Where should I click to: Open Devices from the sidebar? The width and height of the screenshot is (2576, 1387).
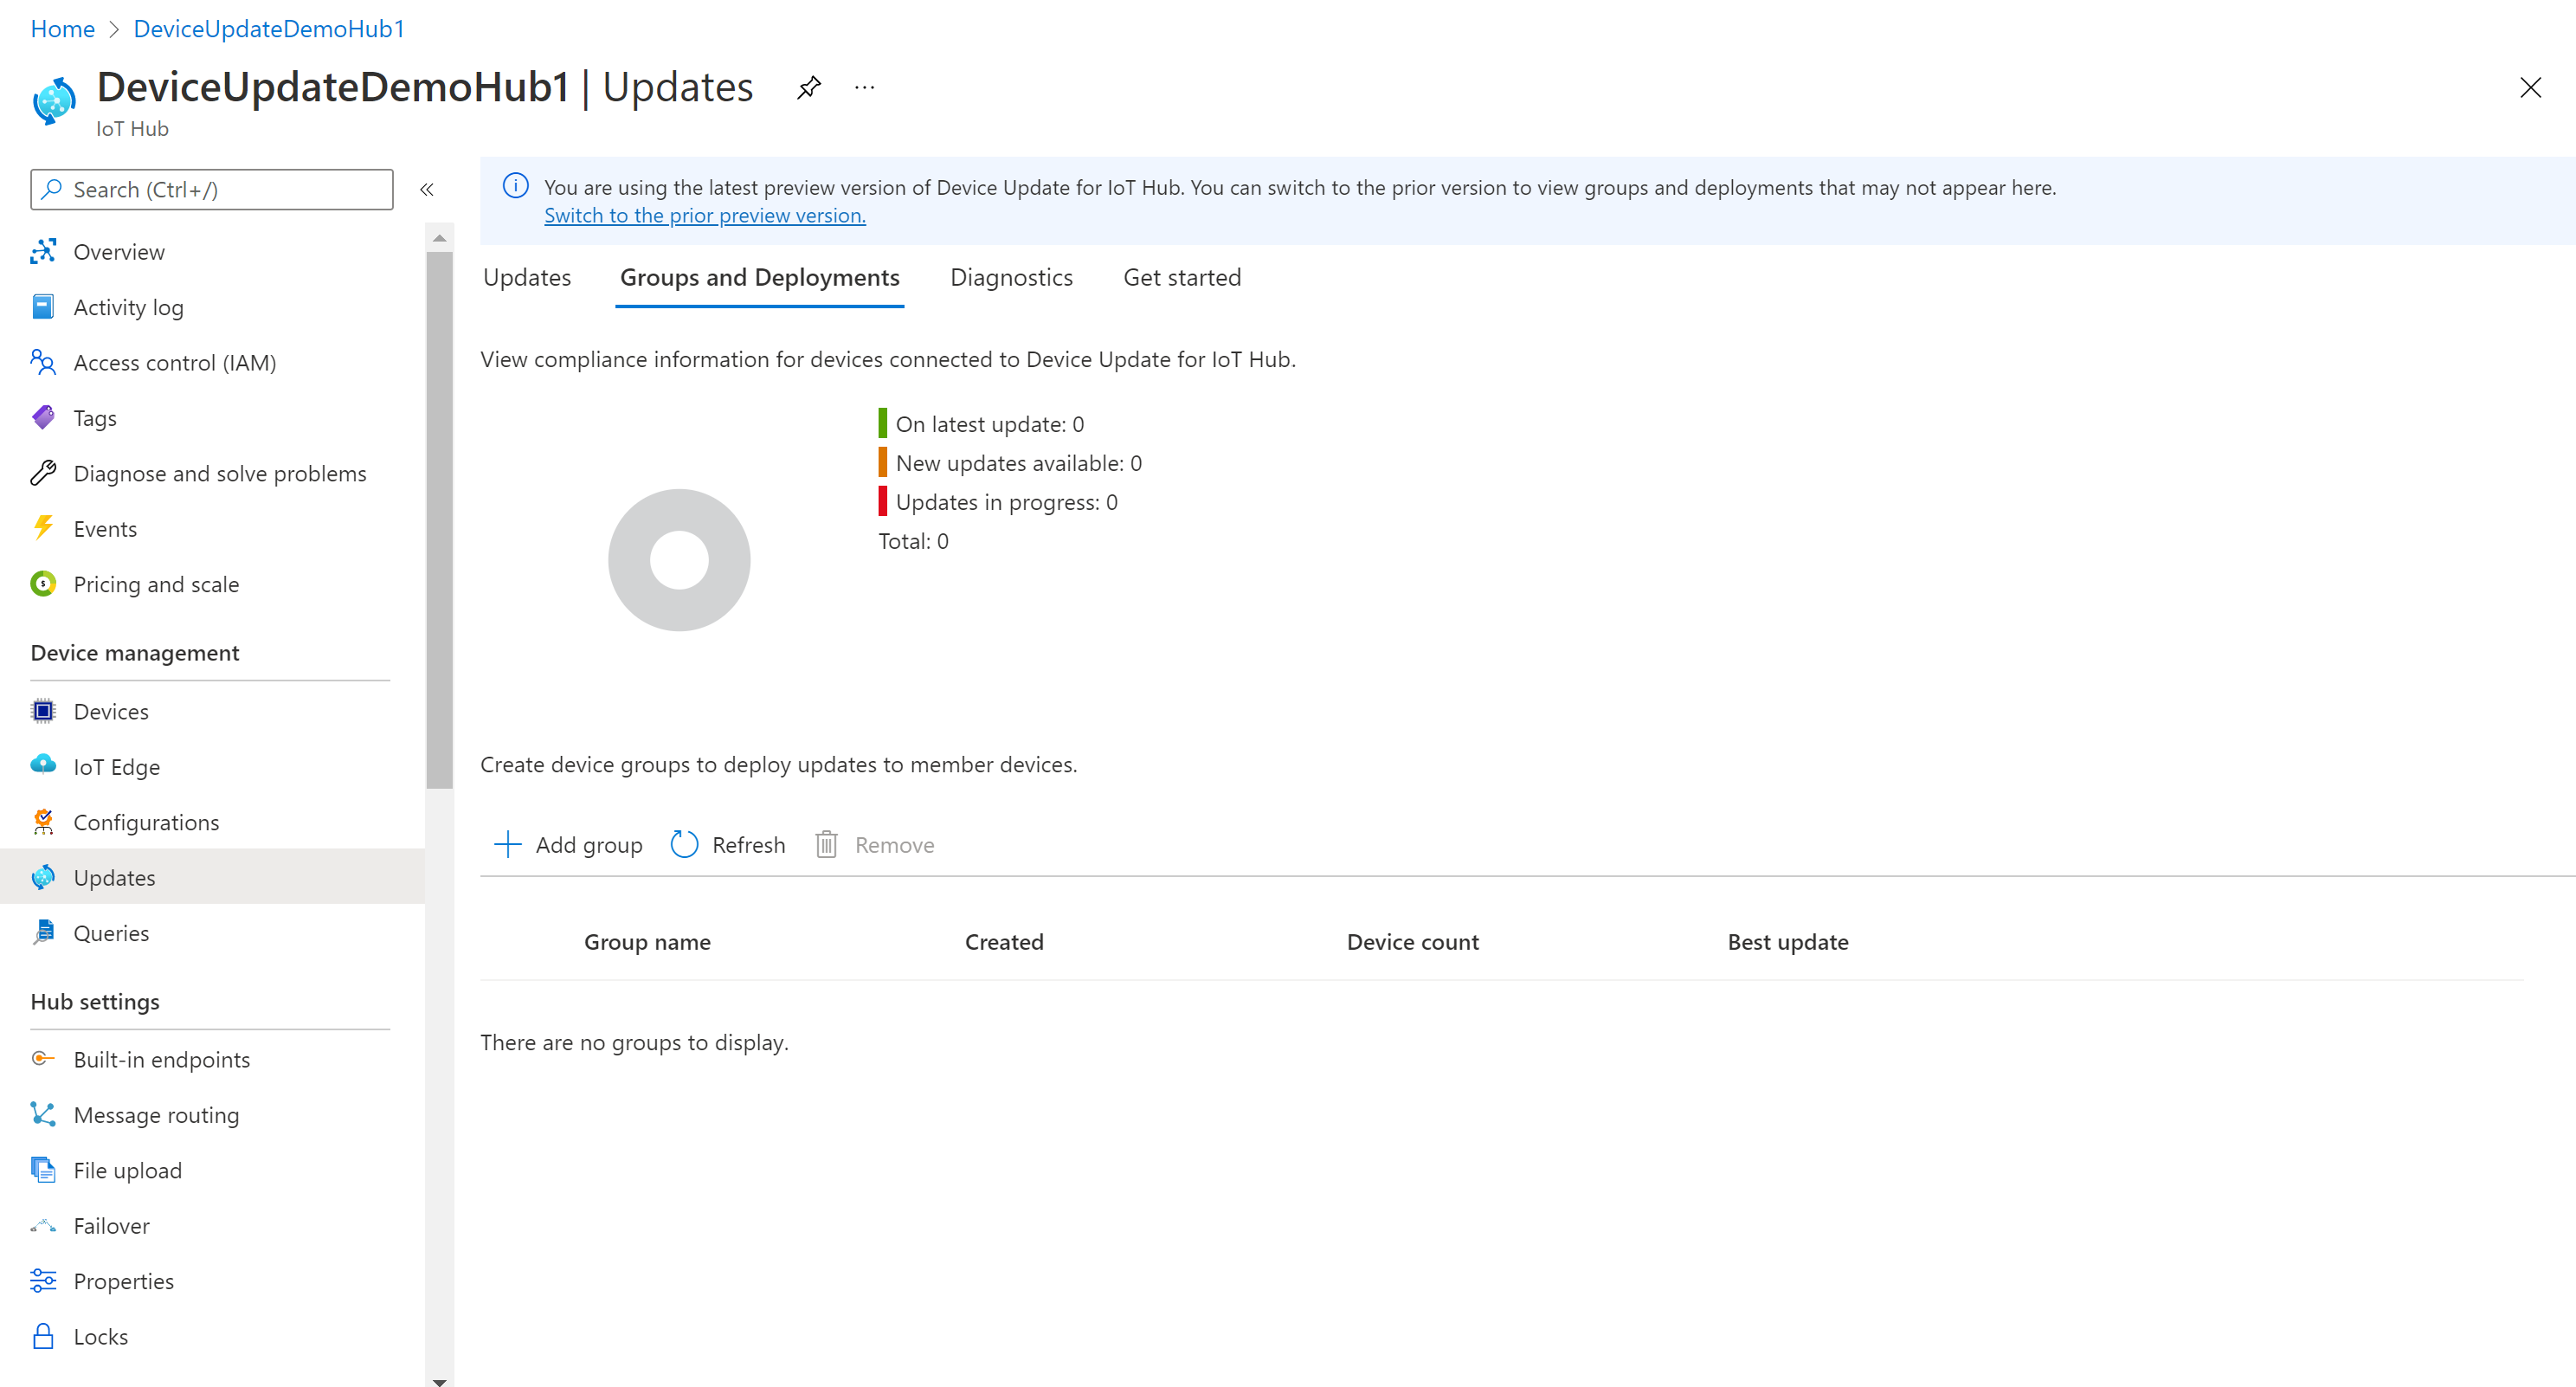(111, 711)
